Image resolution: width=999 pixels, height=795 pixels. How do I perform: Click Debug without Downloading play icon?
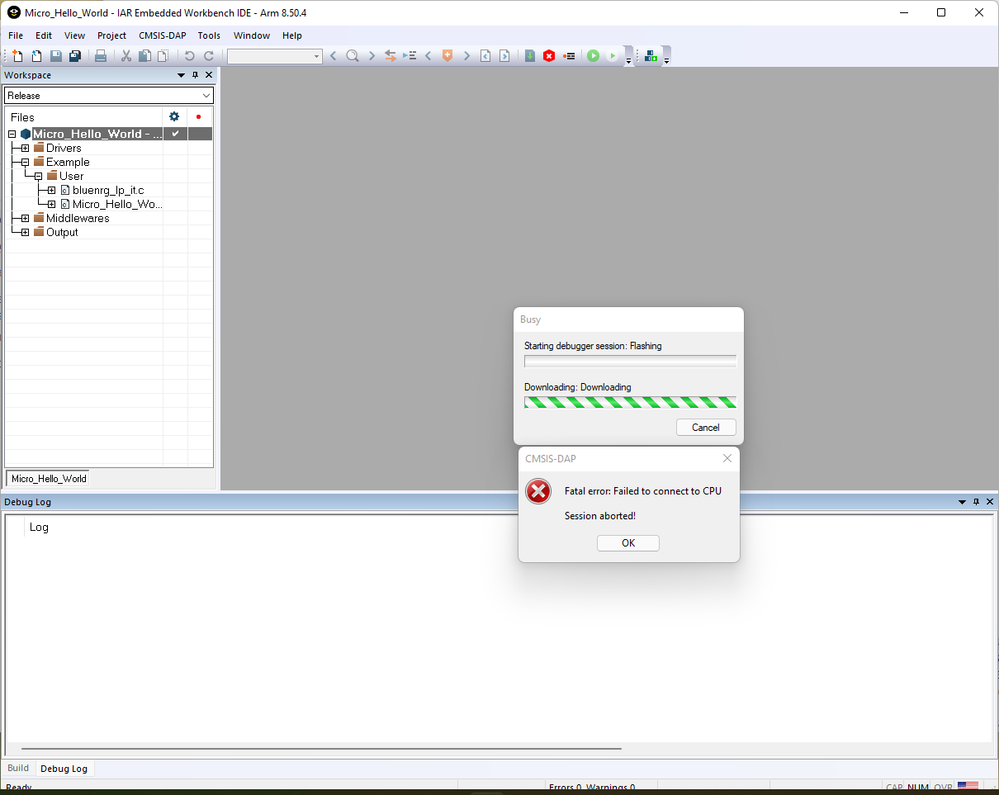tap(612, 56)
